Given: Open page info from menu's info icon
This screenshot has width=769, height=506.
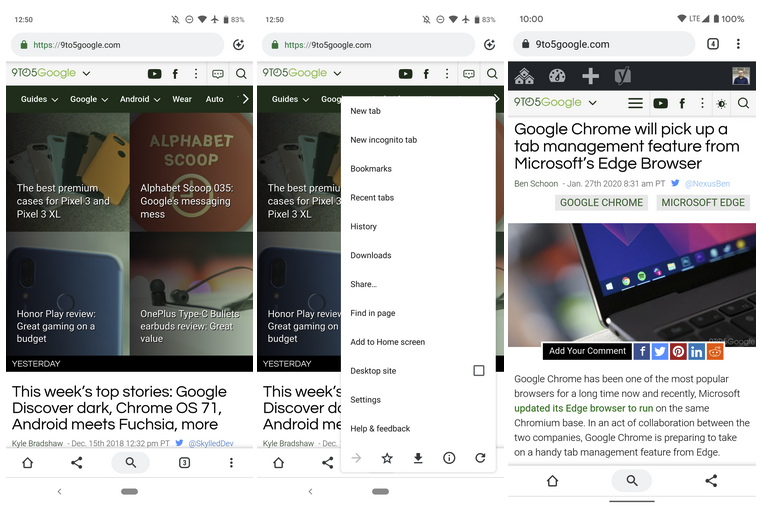Looking at the screenshot, I should (x=449, y=458).
